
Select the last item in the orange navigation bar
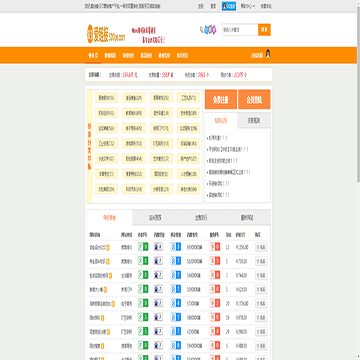pos(182,56)
